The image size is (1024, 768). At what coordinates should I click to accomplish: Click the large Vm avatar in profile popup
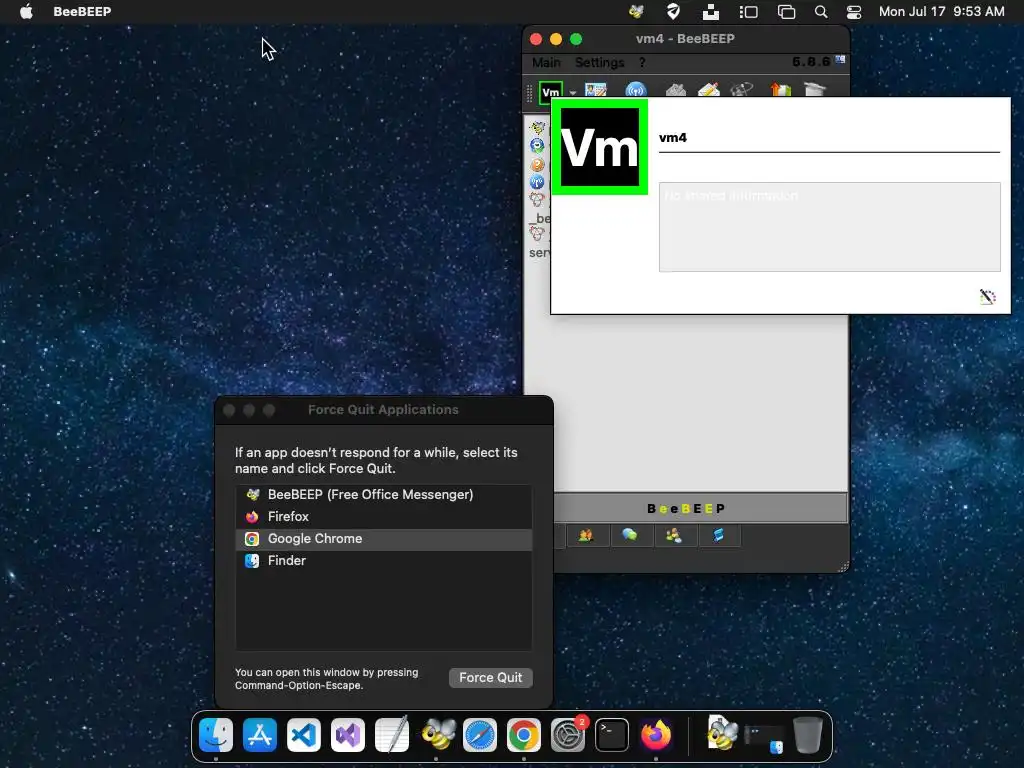(600, 147)
